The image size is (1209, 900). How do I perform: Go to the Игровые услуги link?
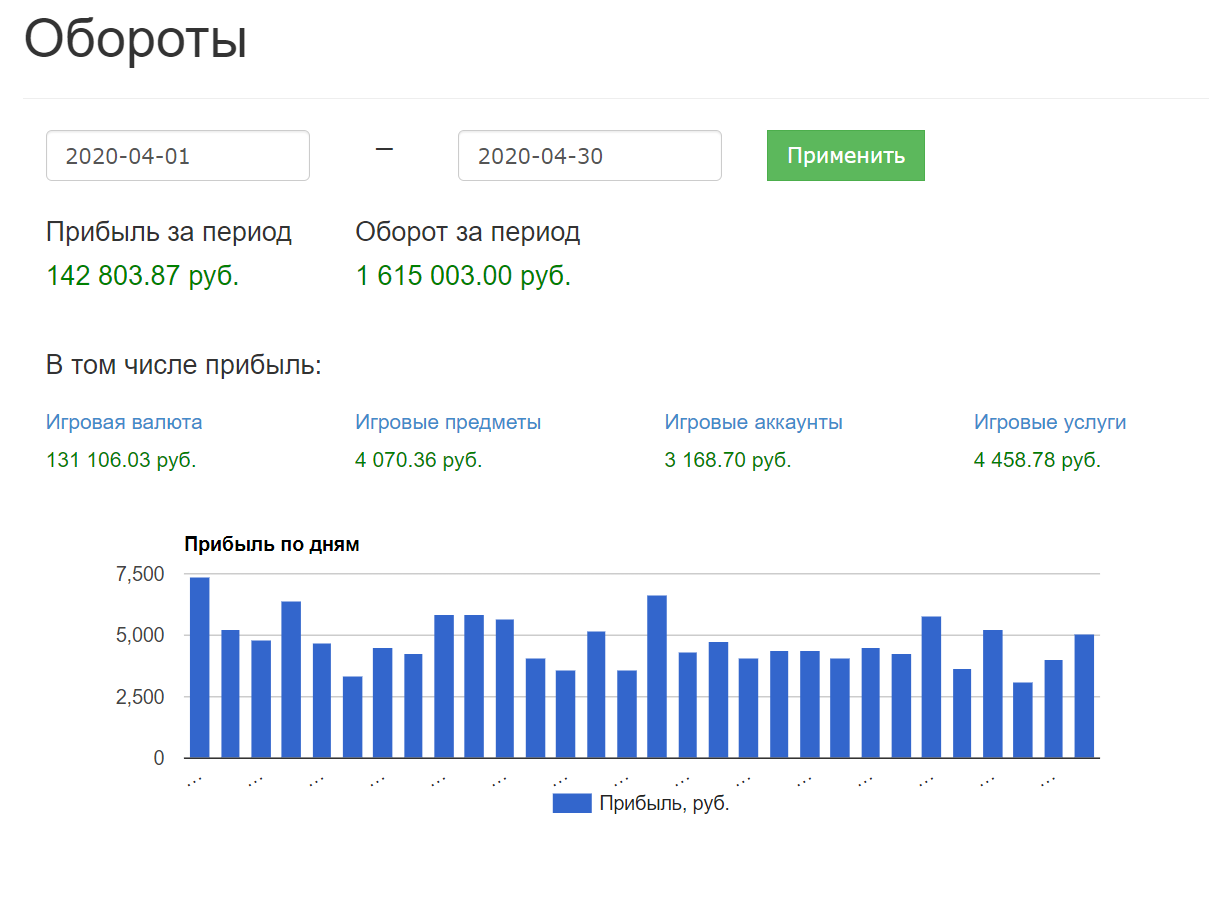coord(1049,422)
